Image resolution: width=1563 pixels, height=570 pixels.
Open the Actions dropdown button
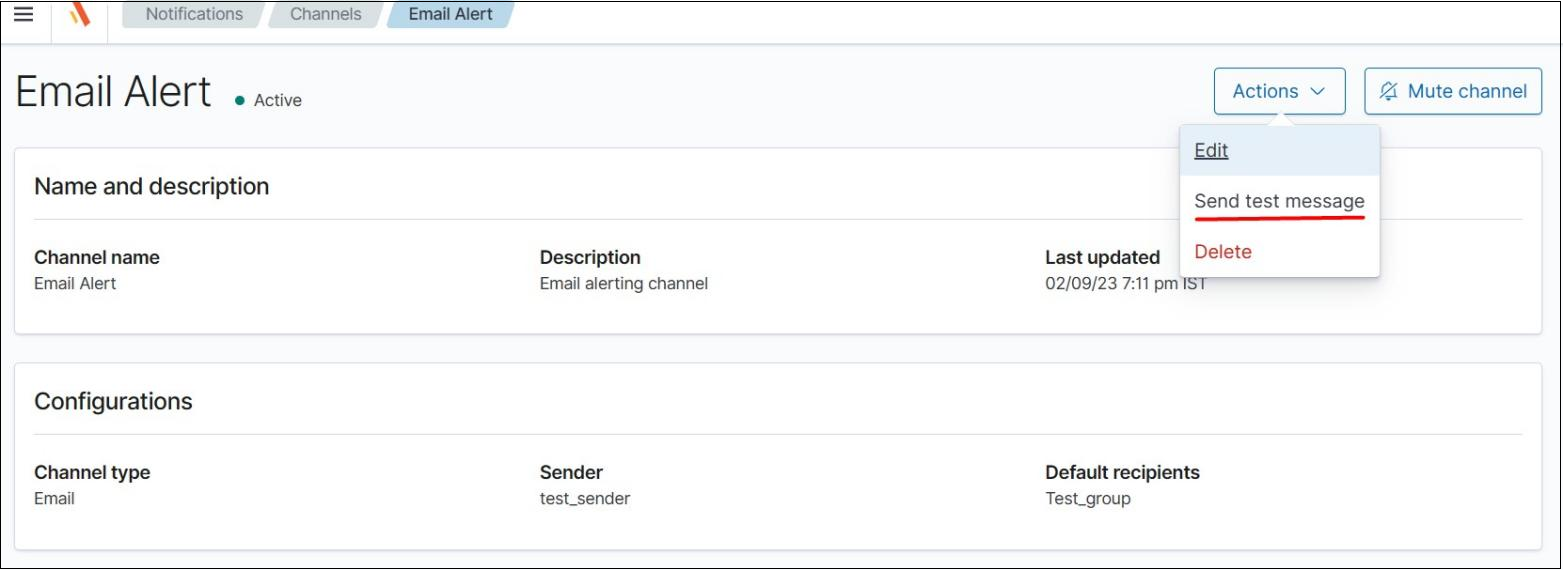coord(1266,91)
